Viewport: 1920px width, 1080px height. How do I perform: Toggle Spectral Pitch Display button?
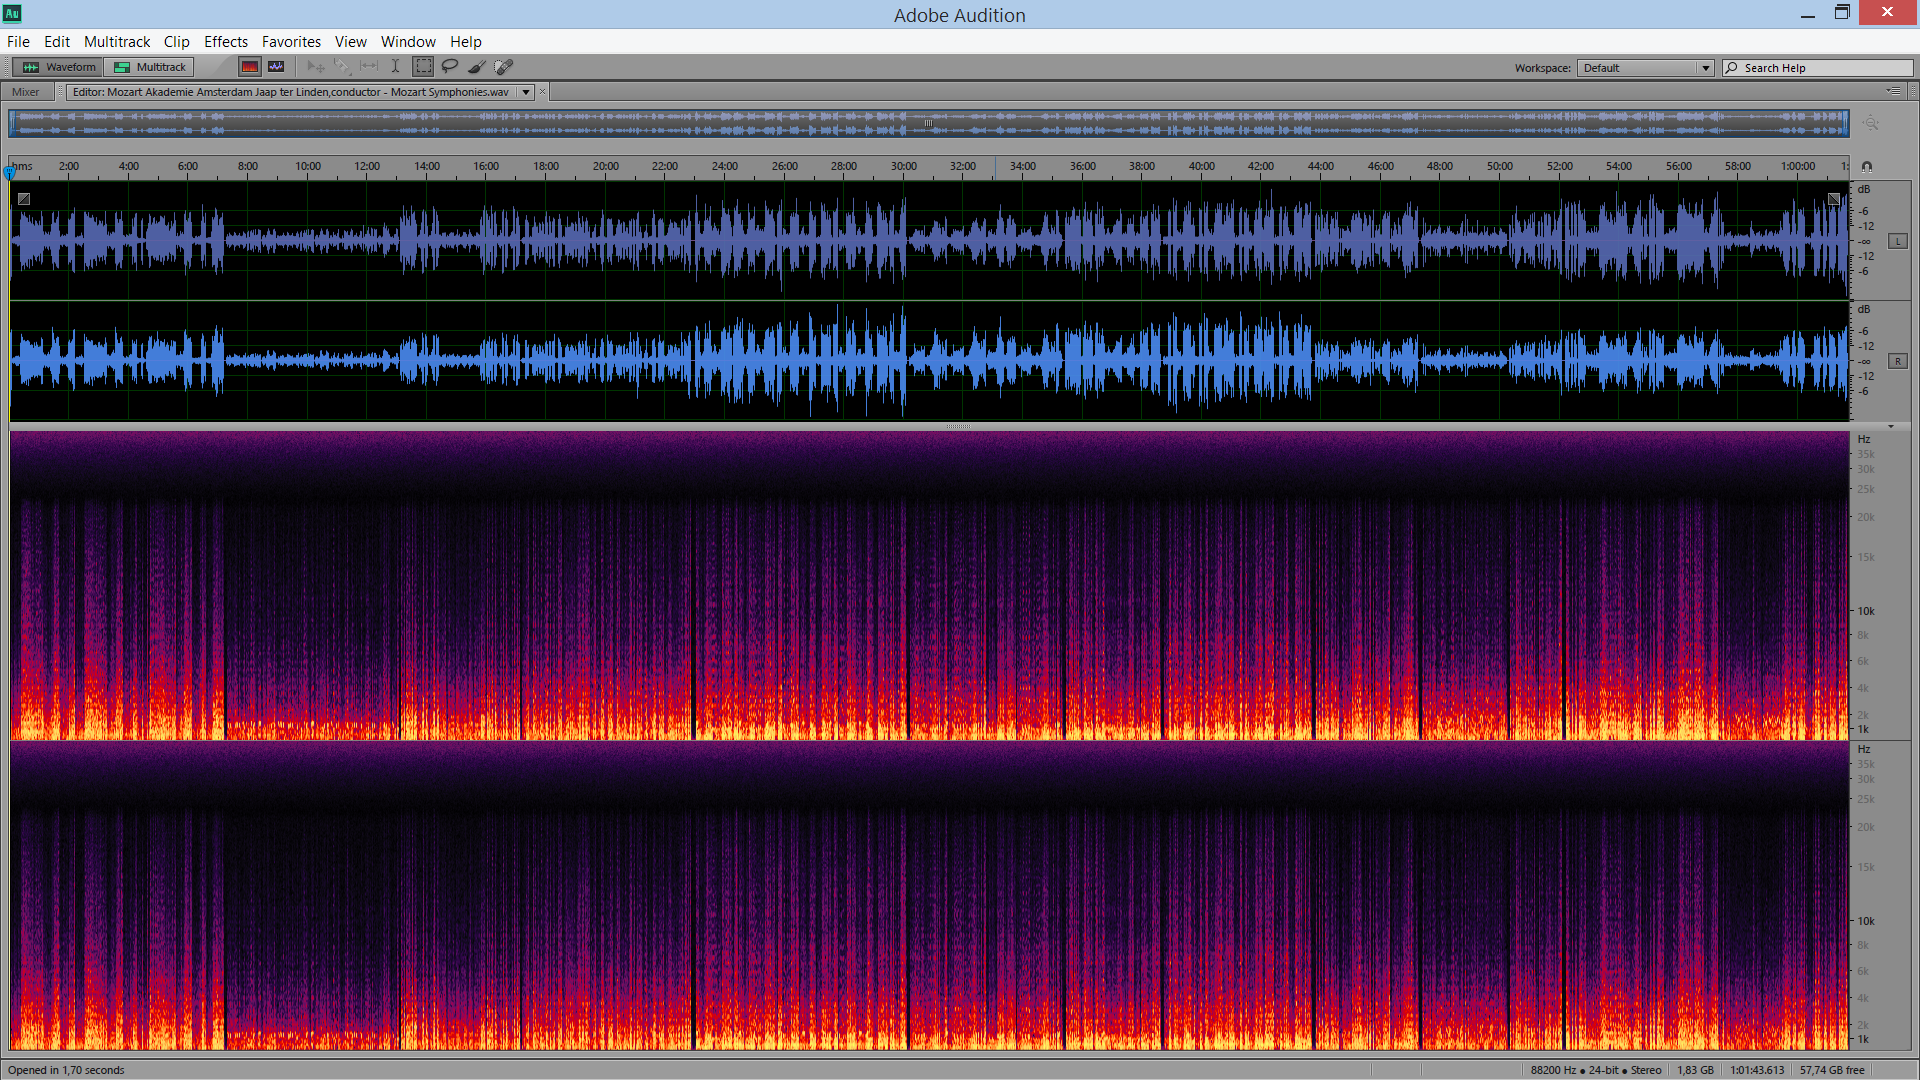point(277,67)
